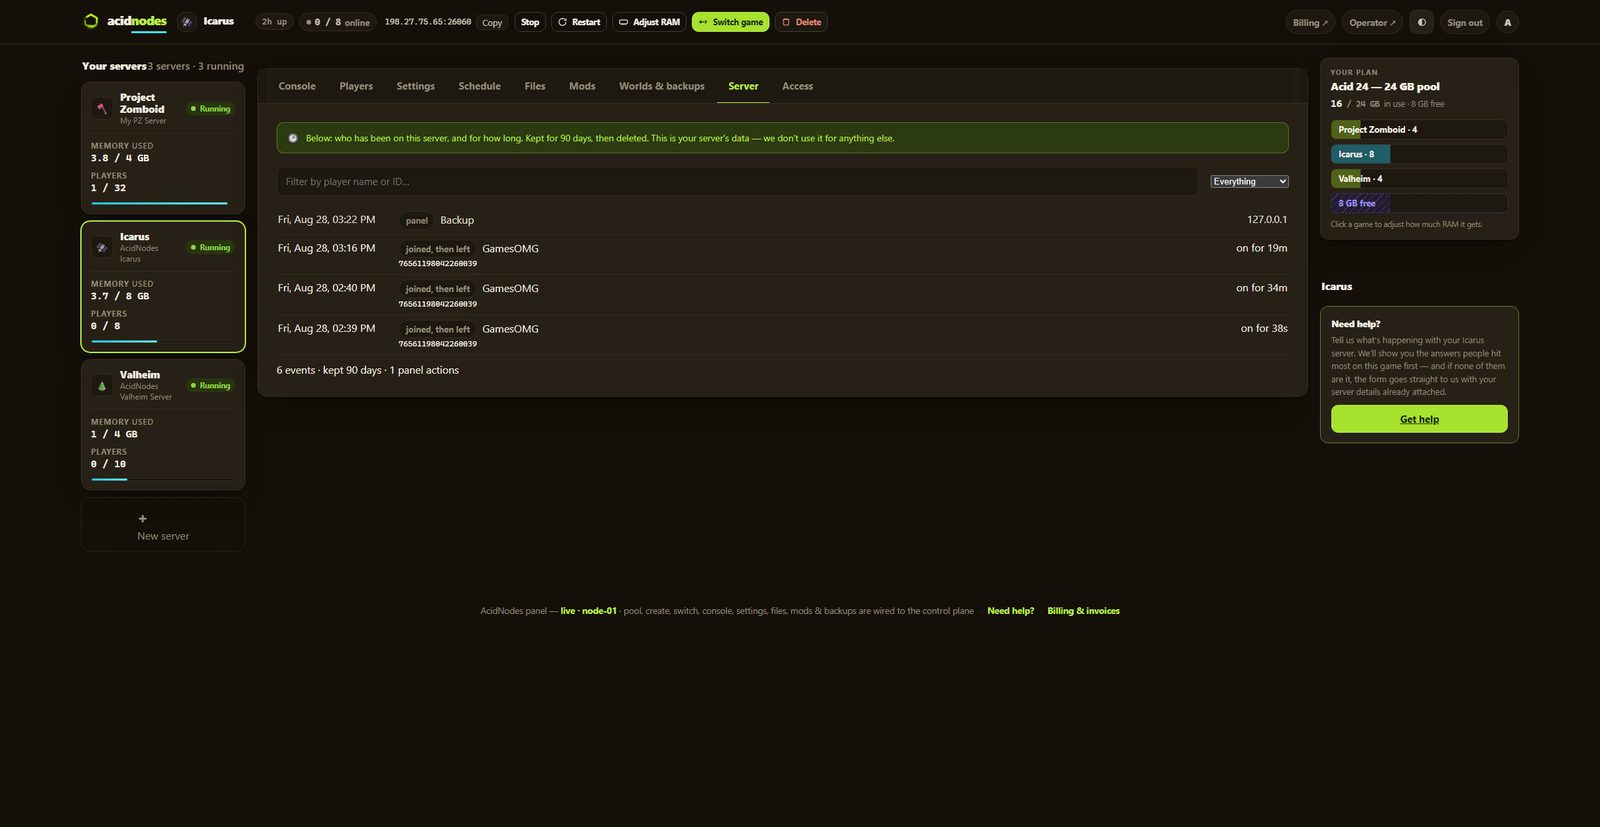Click the Project Zomboid axe icon
This screenshot has width=1600, height=827.
click(102, 109)
